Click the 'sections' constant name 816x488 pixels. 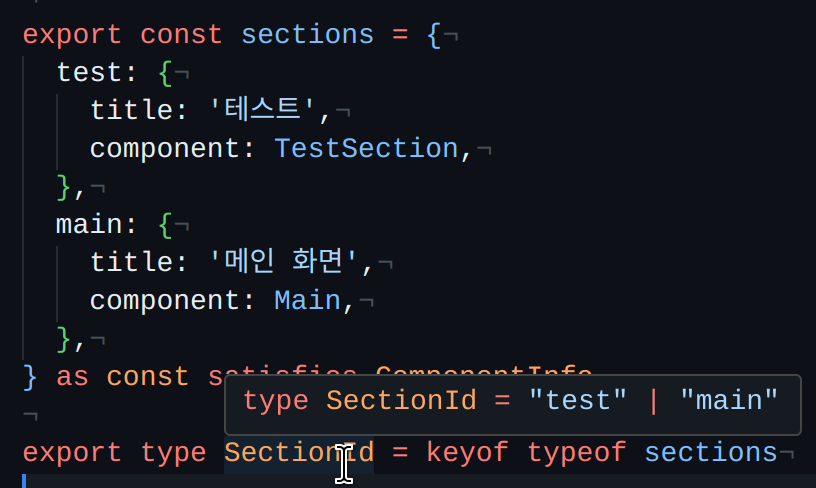308,35
